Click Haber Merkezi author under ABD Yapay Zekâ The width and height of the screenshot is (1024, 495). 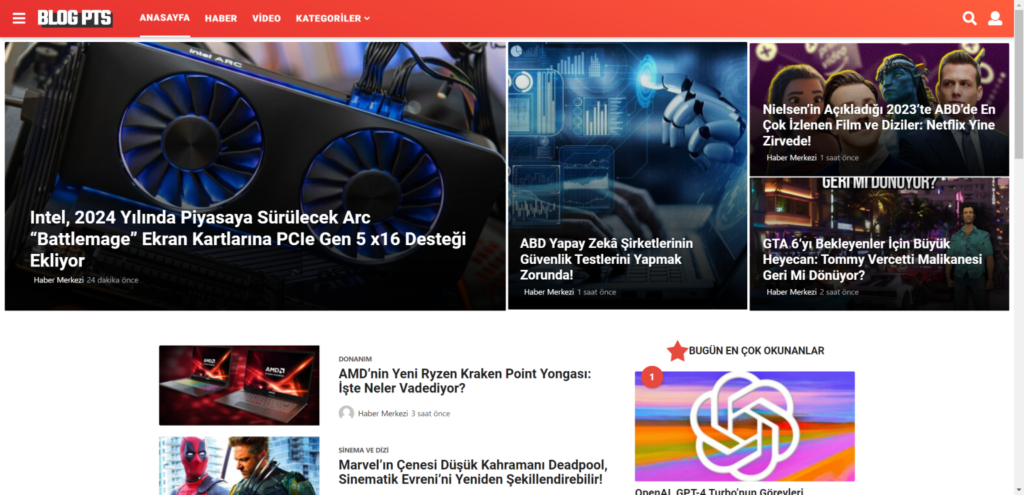click(549, 292)
